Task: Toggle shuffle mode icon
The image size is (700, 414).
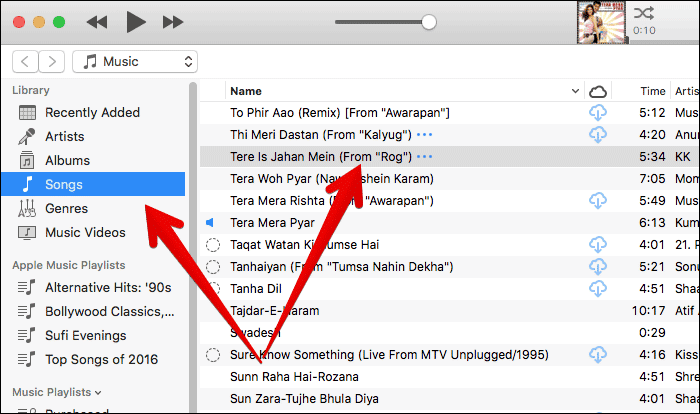Action: pyautogui.click(x=644, y=13)
